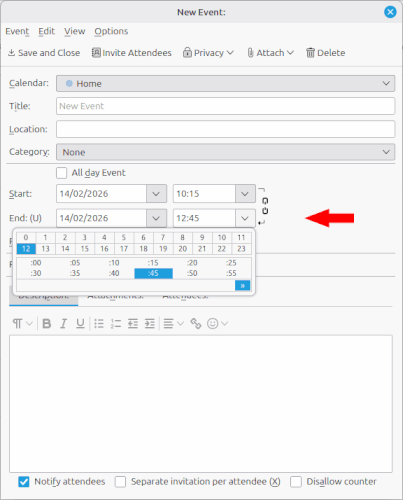The width and height of the screenshot is (403, 500).
Task: Click the outdent icon
Action: click(x=133, y=323)
